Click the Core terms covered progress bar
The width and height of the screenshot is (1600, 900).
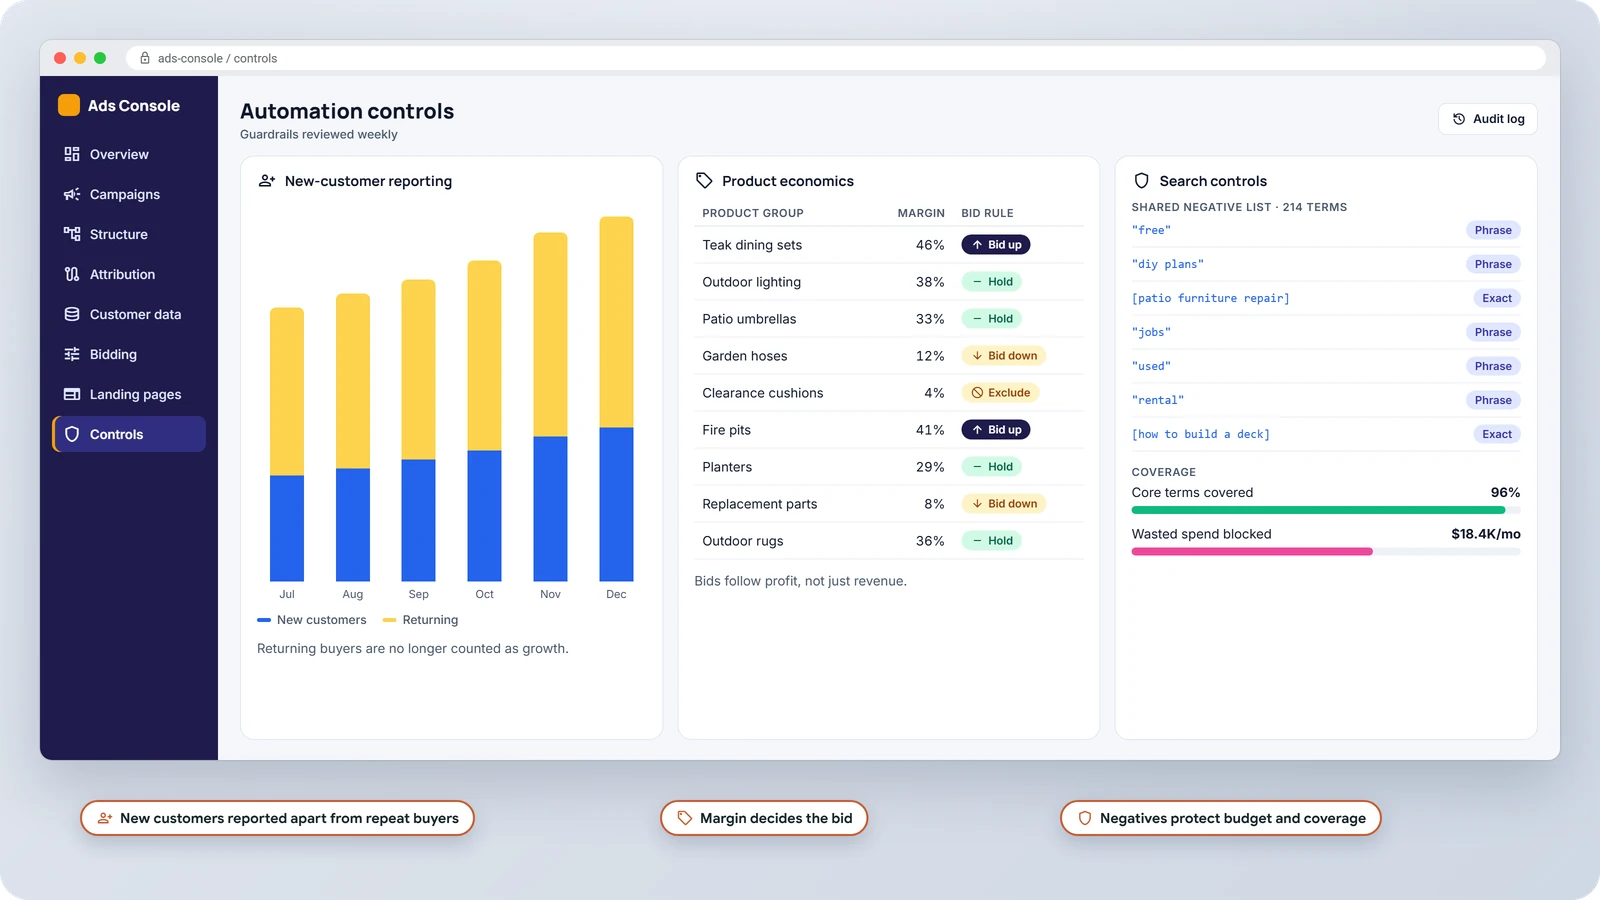[x=1326, y=510]
